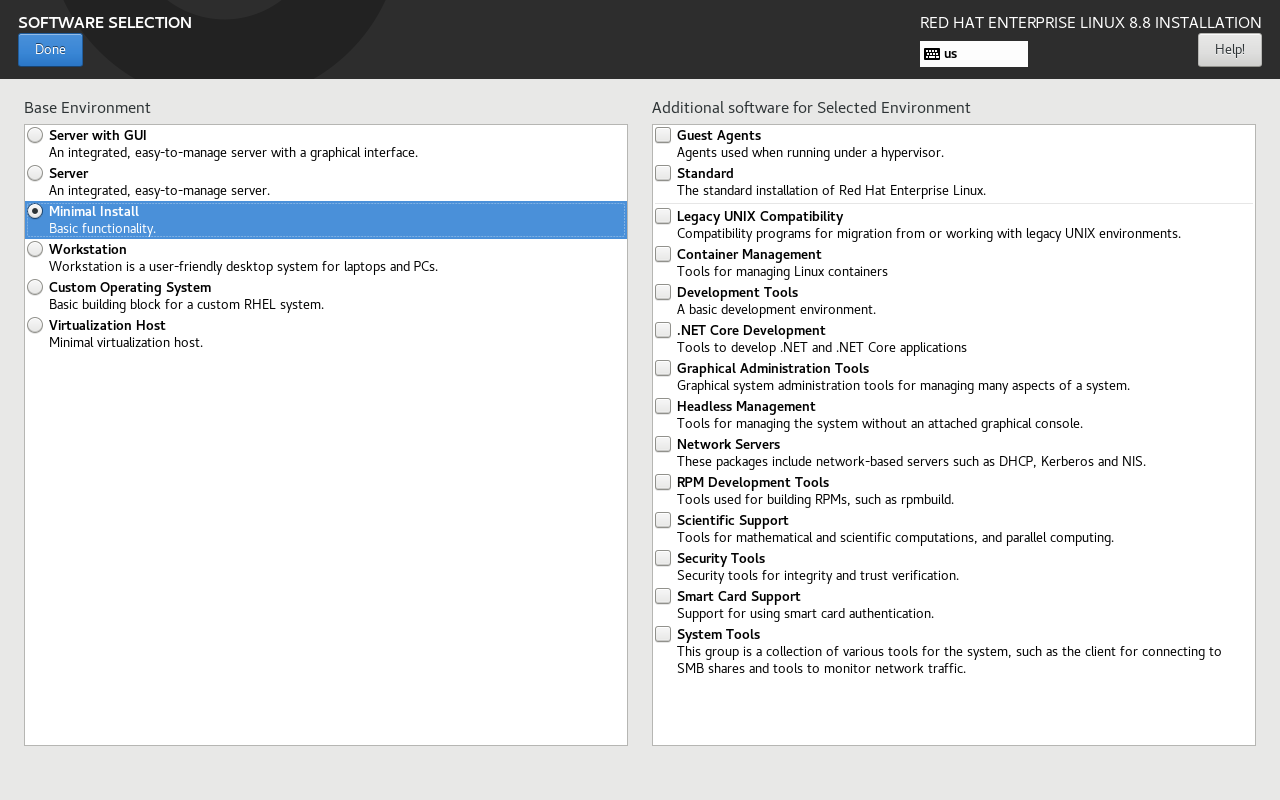Click 'Minimal virtualization host.' description text
This screenshot has height=800, width=1280.
tap(126, 343)
